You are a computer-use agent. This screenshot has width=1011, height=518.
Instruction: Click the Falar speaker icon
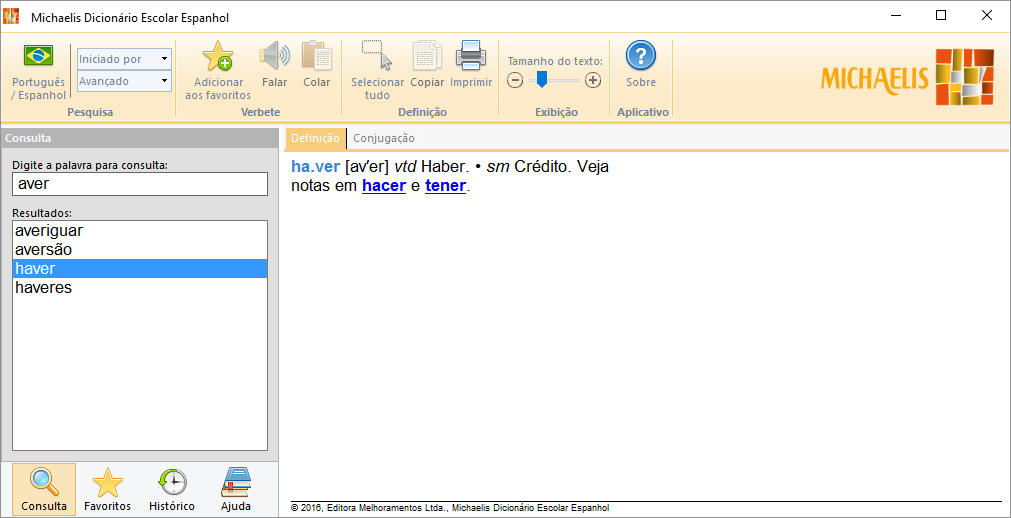pyautogui.click(x=275, y=56)
